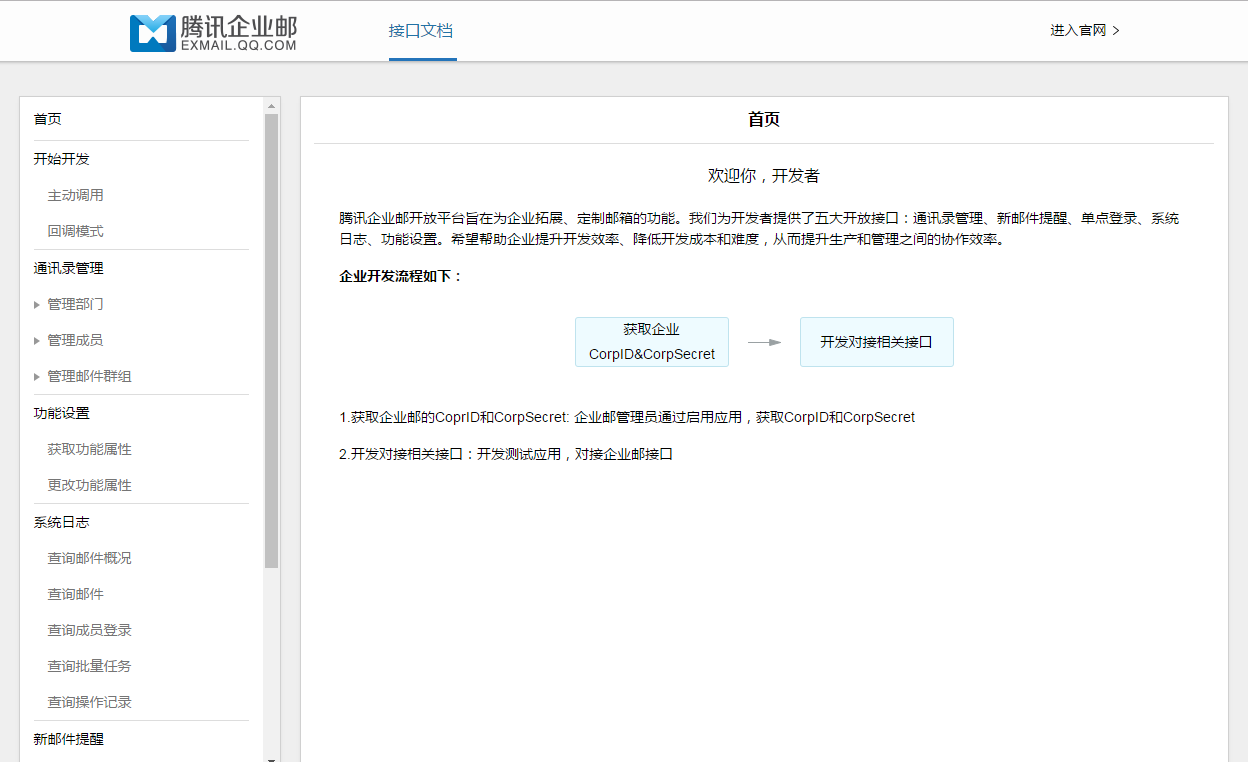This screenshot has height=762, width=1248.
Task: Open the 回调模式 sidebar entry
Action: pyautogui.click(x=75, y=231)
